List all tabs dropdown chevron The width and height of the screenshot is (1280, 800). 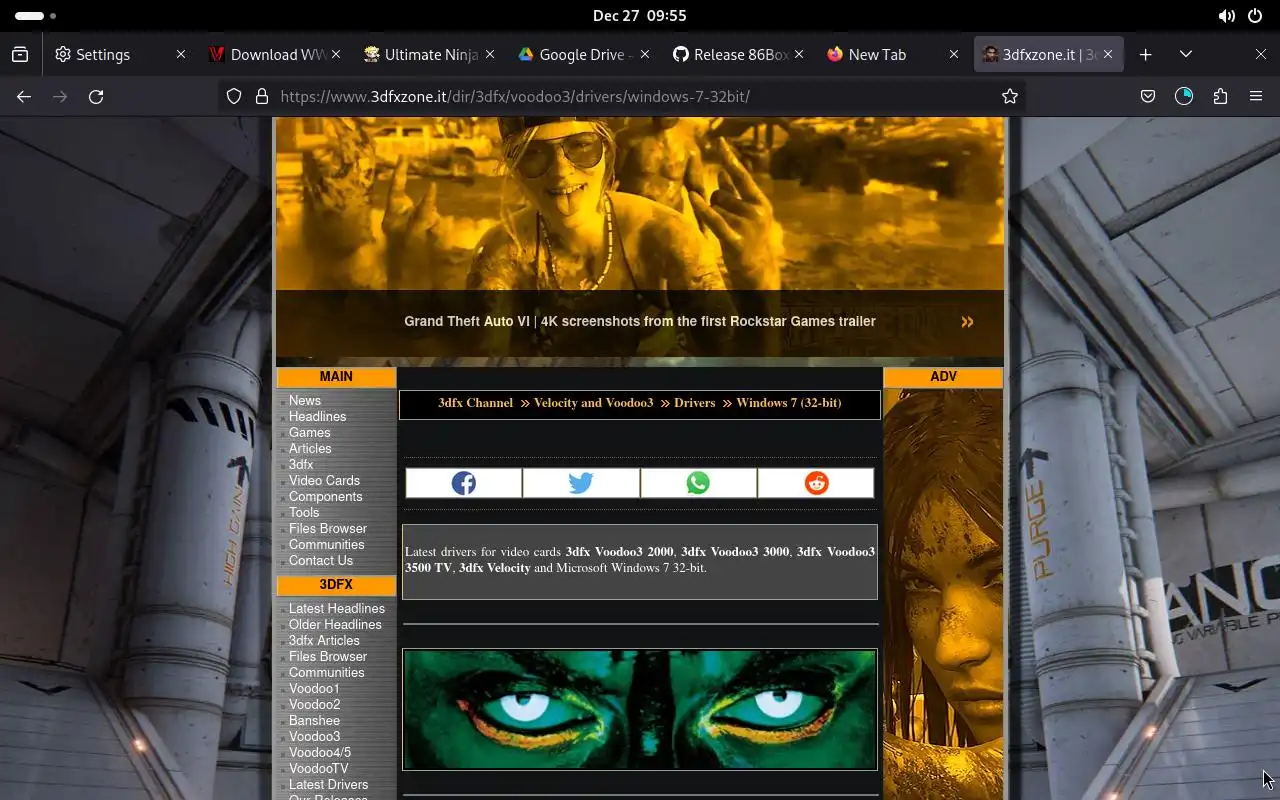click(1186, 55)
